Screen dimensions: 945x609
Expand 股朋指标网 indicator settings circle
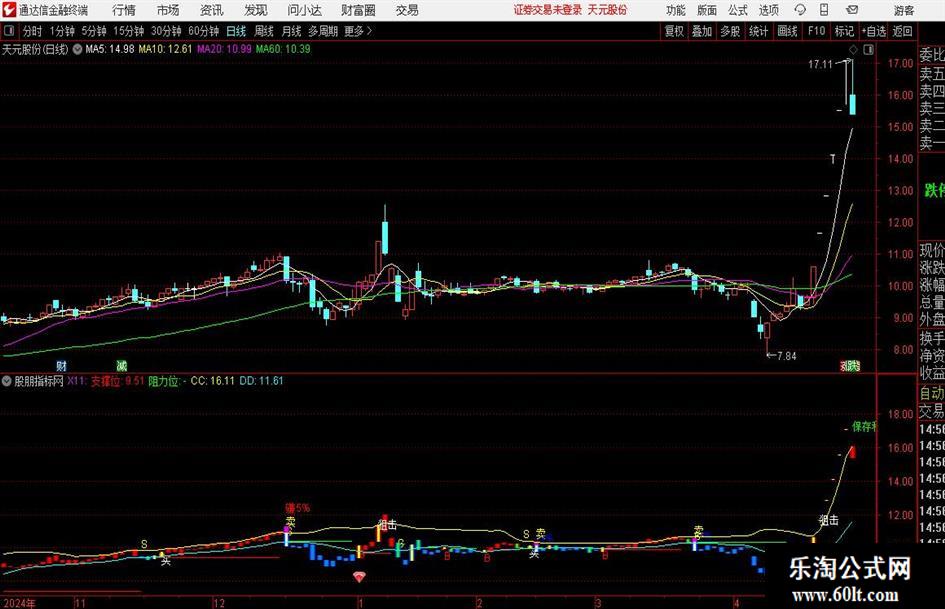click(x=7, y=381)
